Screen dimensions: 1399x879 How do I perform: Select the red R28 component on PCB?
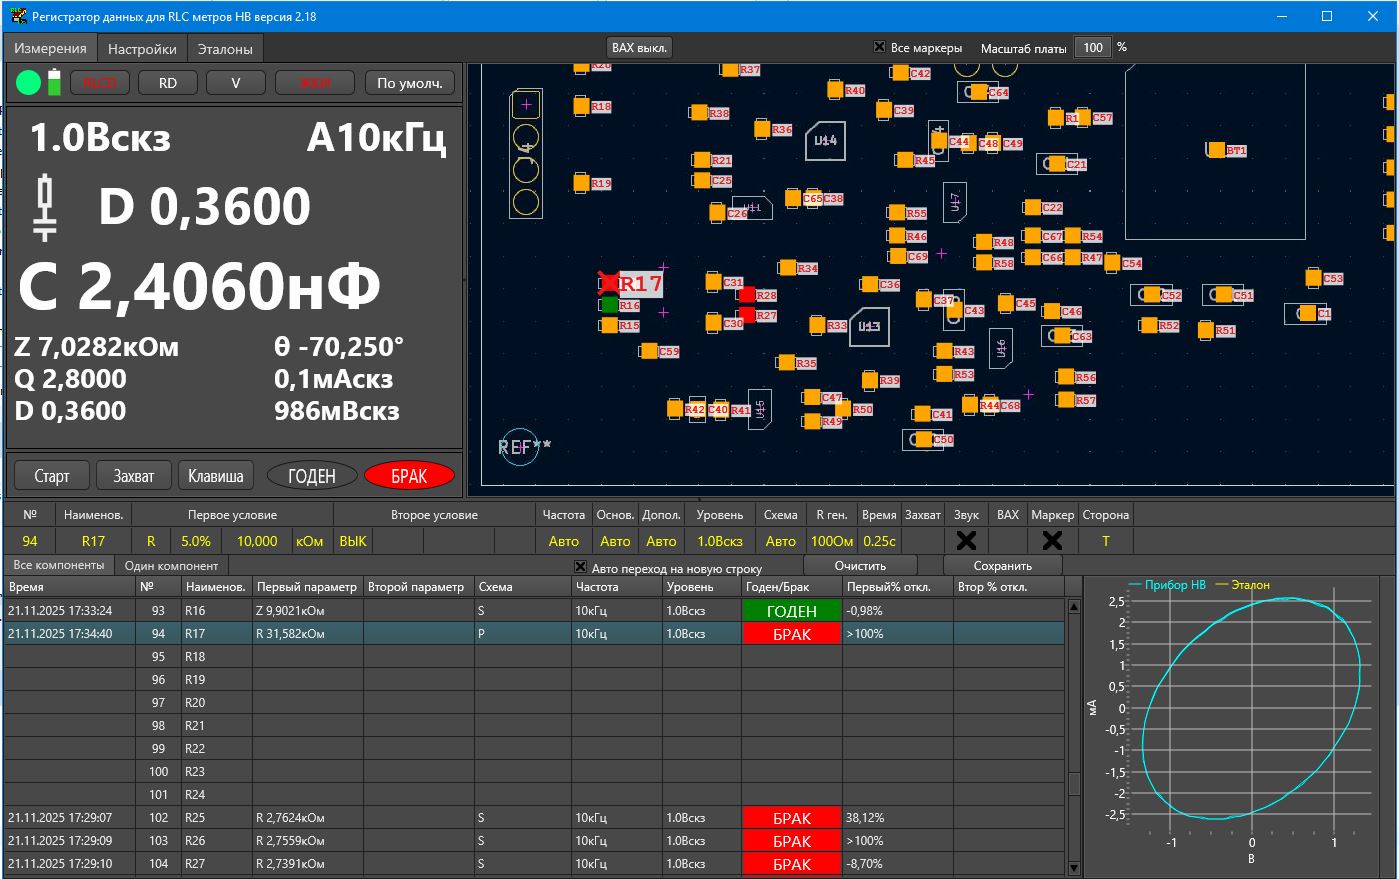pos(746,295)
